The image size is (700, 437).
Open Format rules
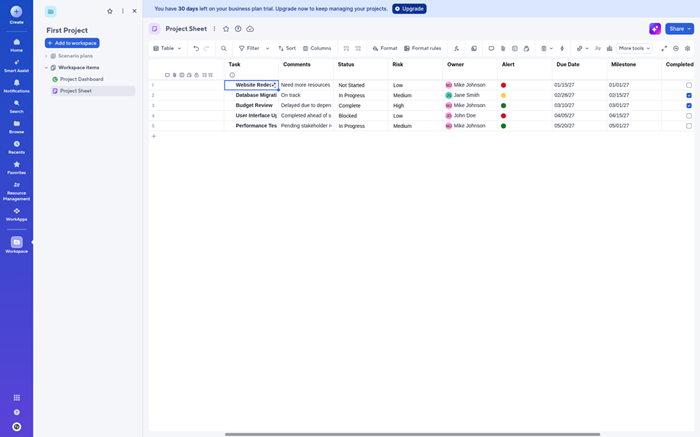point(422,48)
